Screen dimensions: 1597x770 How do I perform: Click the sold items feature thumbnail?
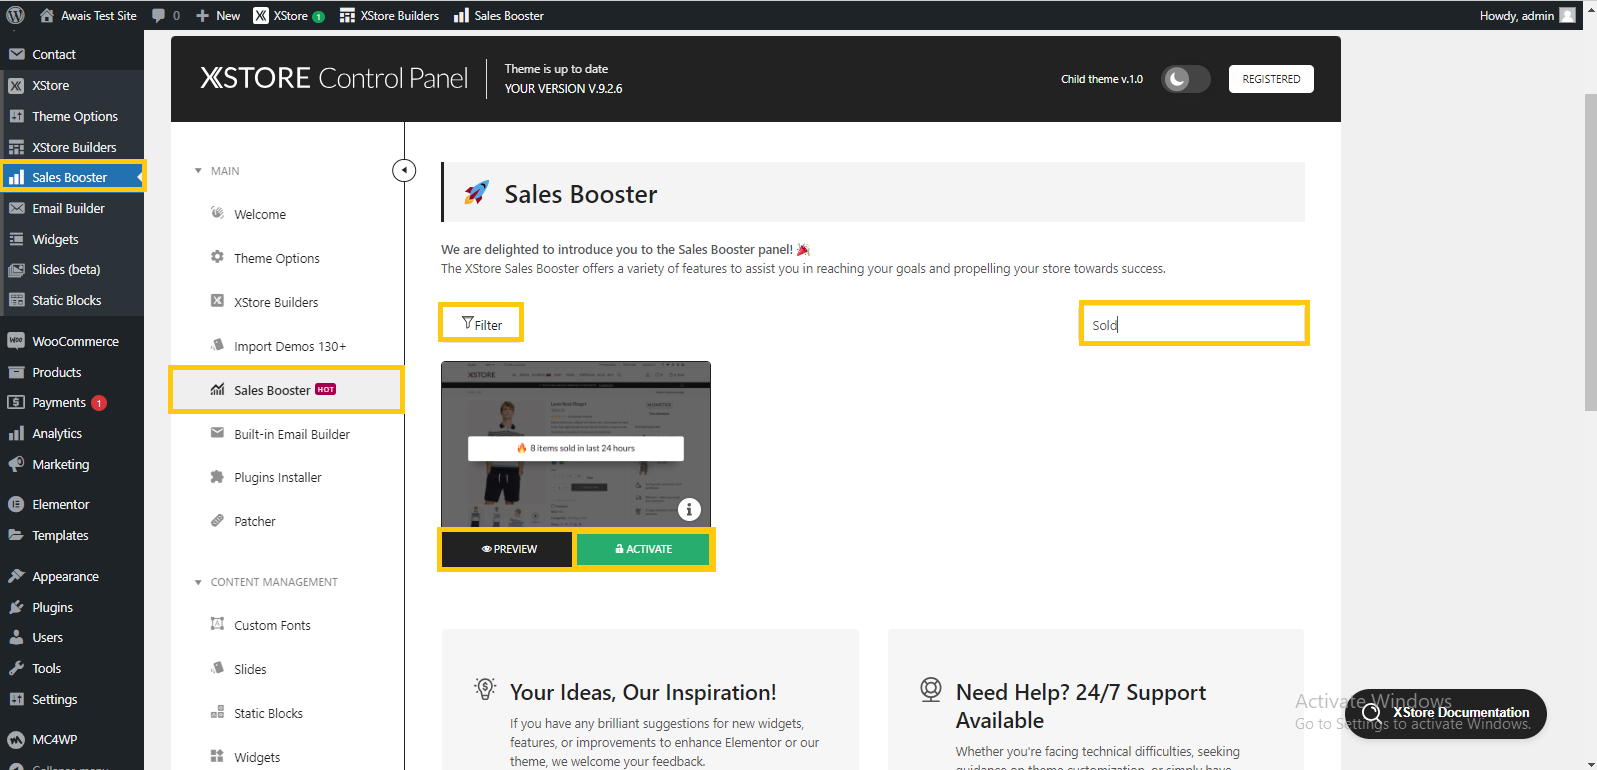pos(576,445)
